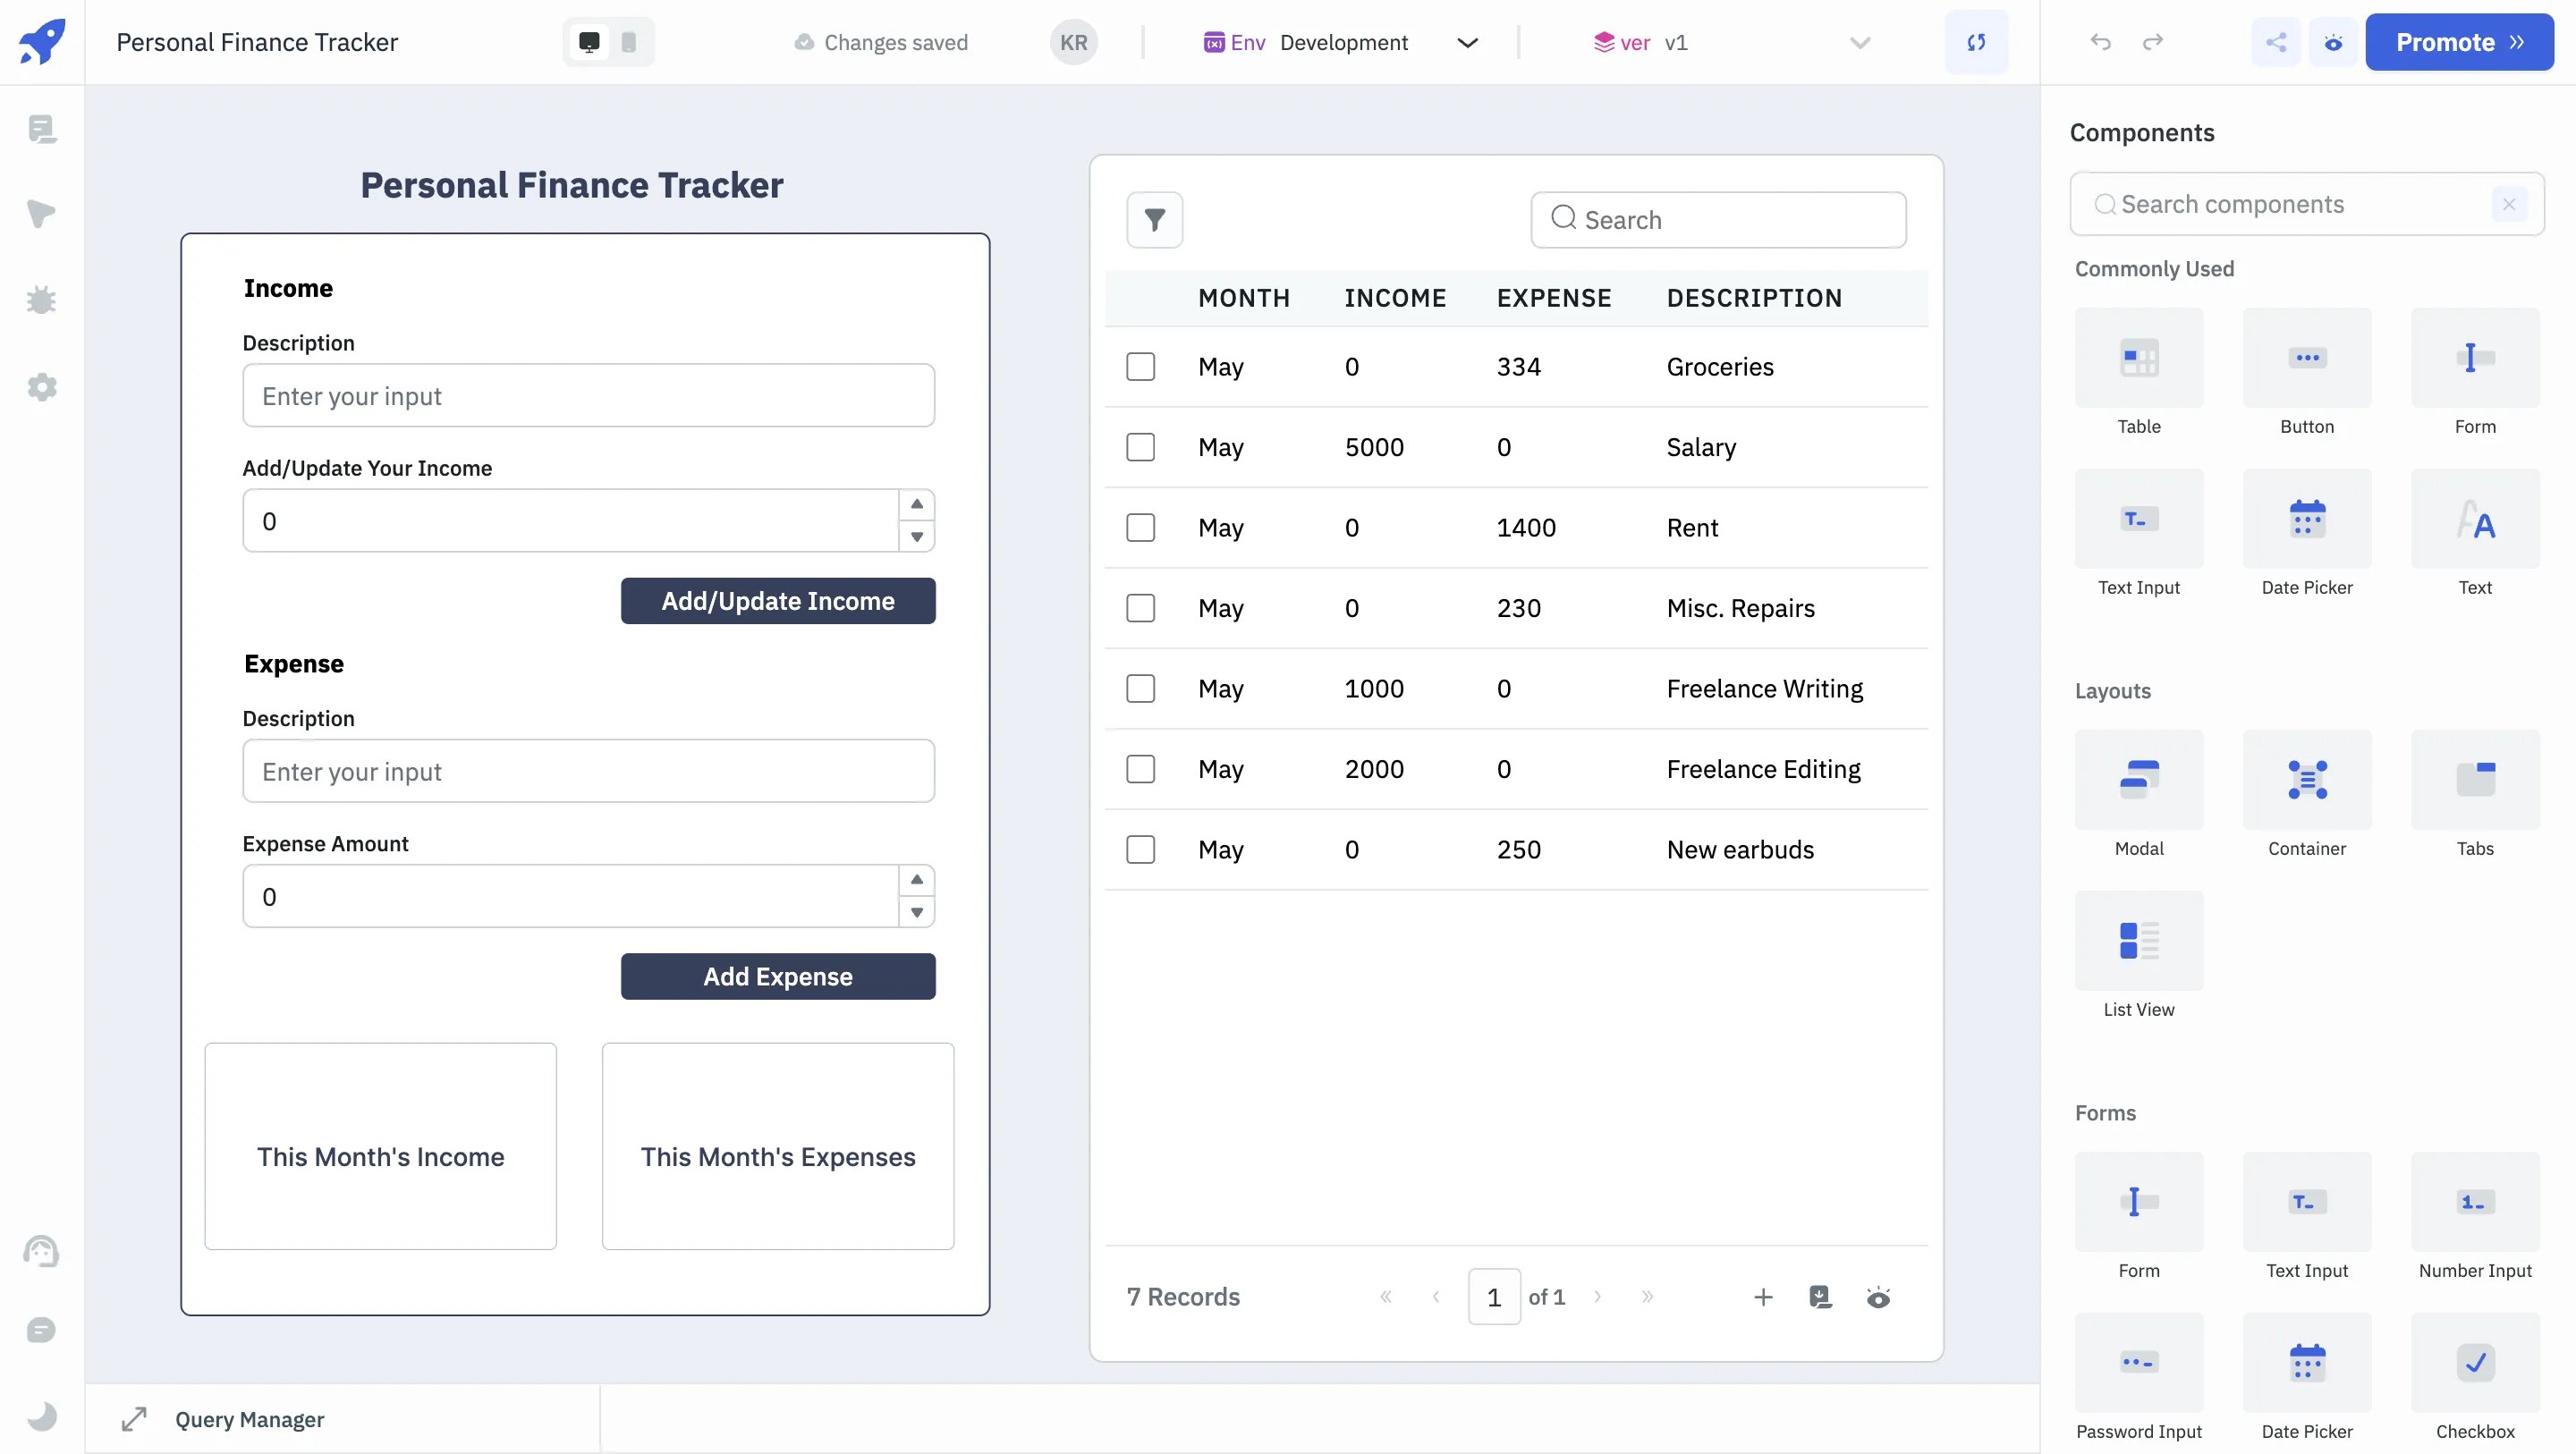
Task: Switch to mobile layout view
Action: (x=629, y=42)
